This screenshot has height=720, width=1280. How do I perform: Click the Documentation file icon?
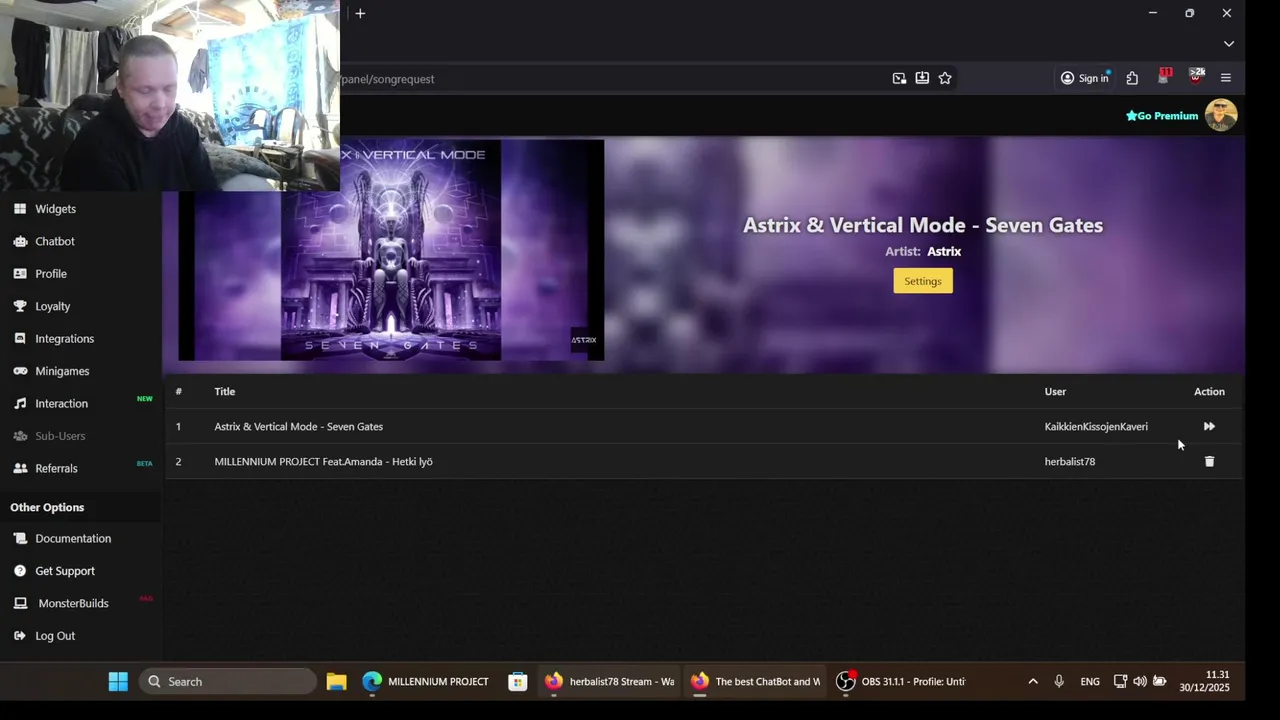[20, 539]
